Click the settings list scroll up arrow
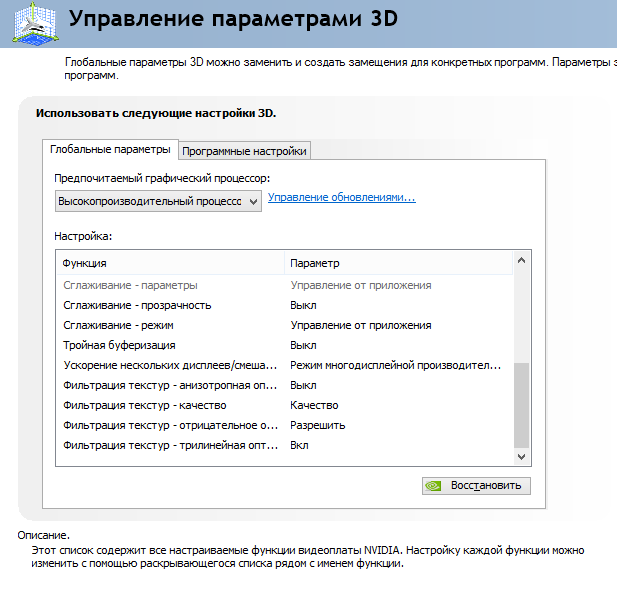Screen dimensions: 617x592 coord(521,260)
